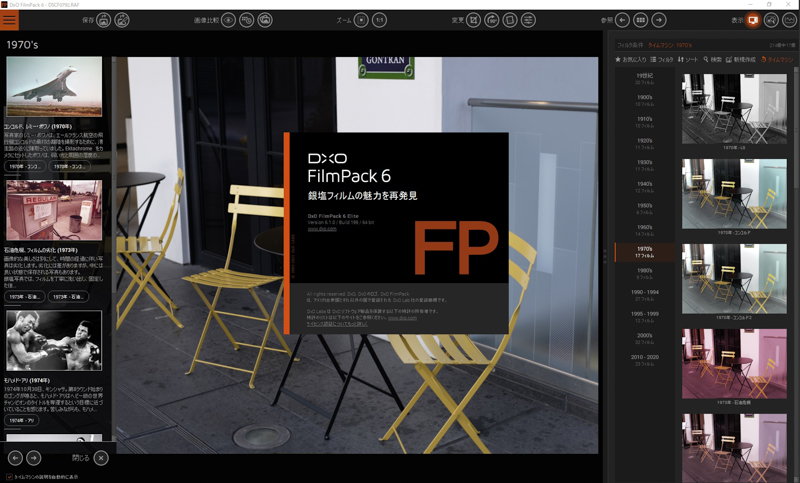
Task: Click the Muhammad Ali boxing photo
Action: (54, 340)
